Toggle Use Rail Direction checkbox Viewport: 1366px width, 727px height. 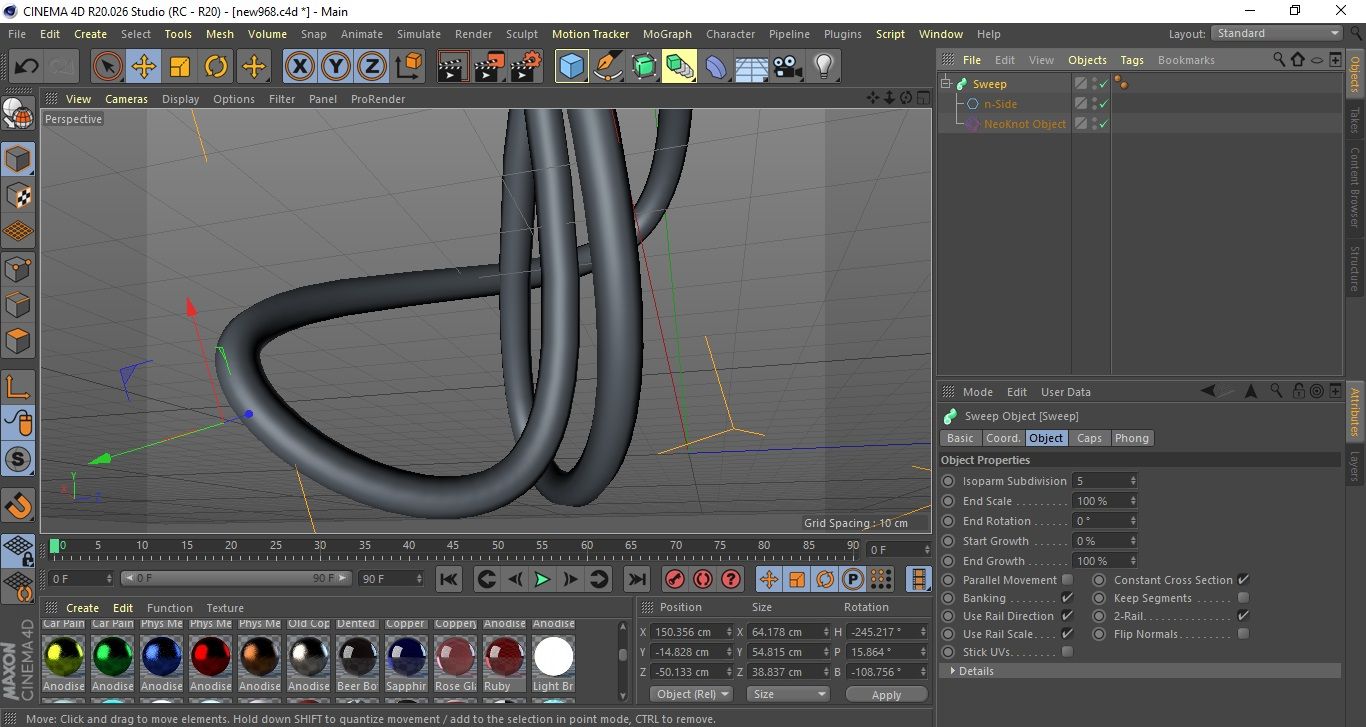(1067, 616)
